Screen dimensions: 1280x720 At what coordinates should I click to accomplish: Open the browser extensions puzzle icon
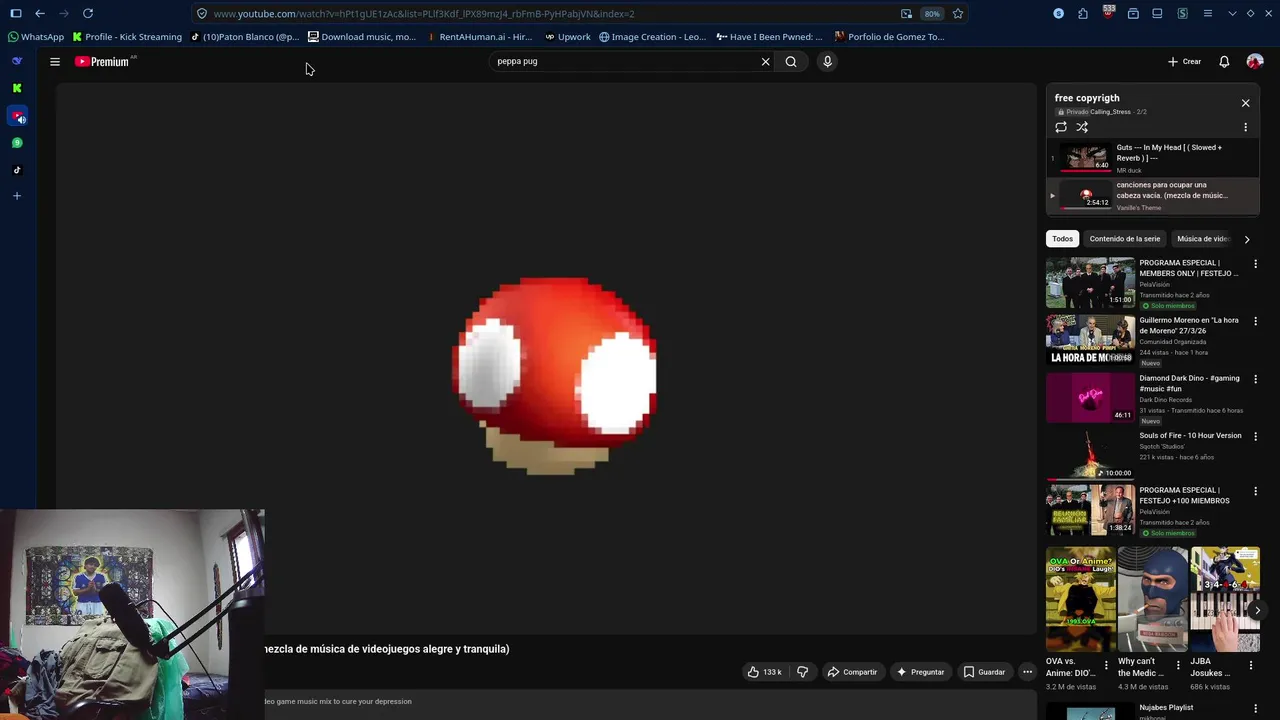point(1083,13)
